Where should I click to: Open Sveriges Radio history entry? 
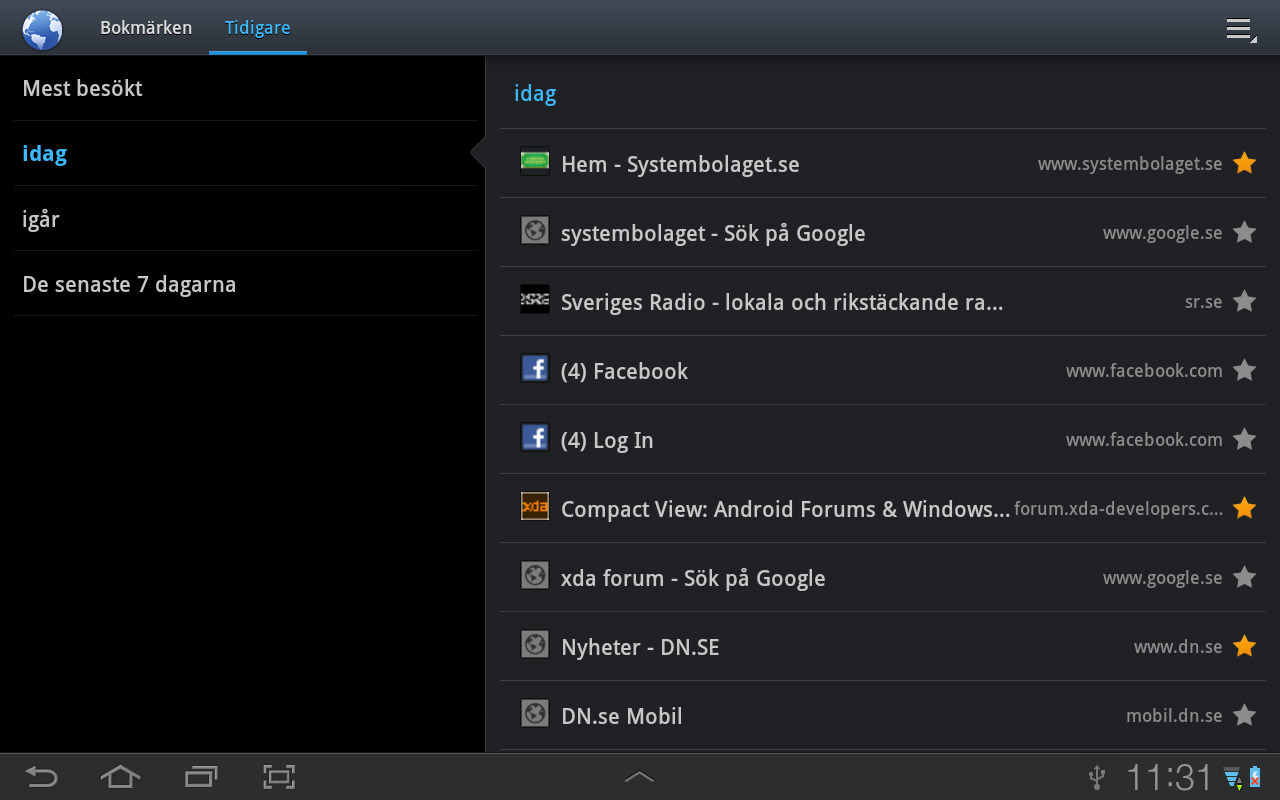click(x=883, y=301)
